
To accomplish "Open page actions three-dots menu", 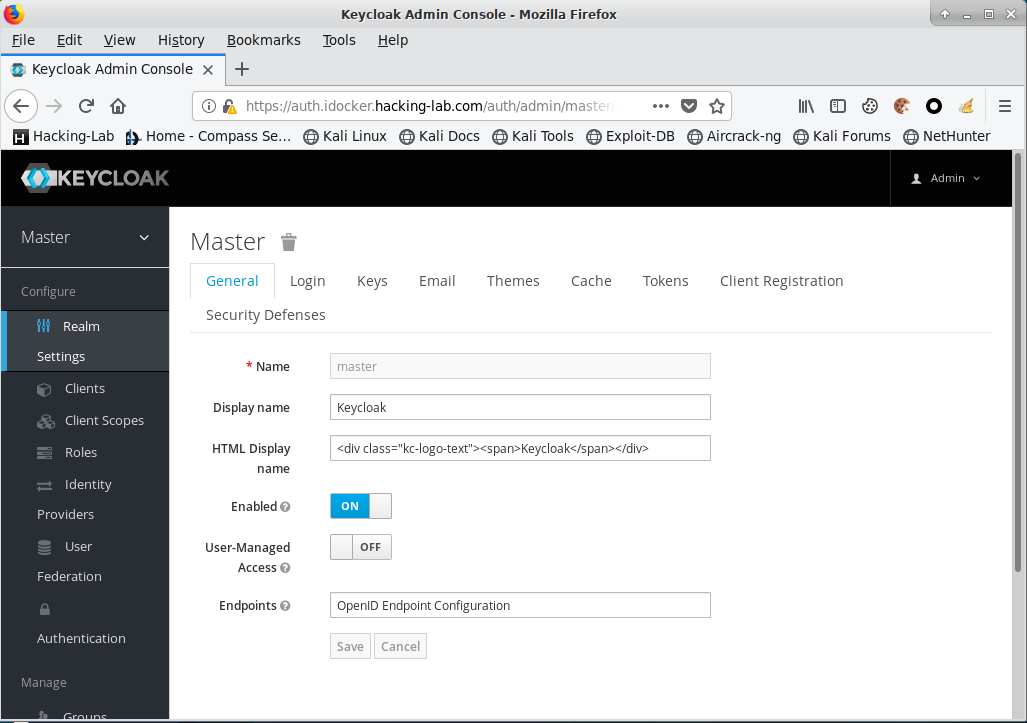I will click(x=661, y=106).
